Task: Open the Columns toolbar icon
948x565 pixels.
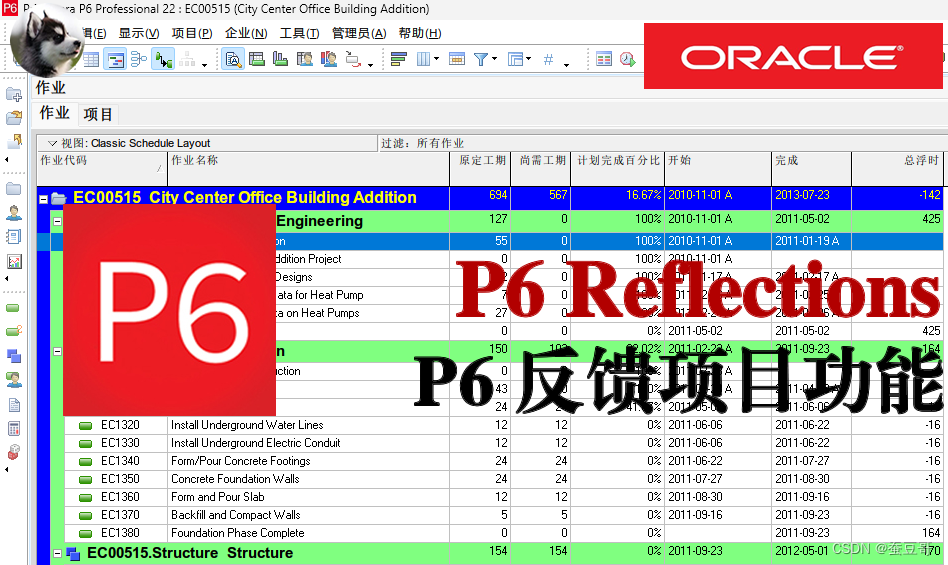Action: click(x=424, y=59)
